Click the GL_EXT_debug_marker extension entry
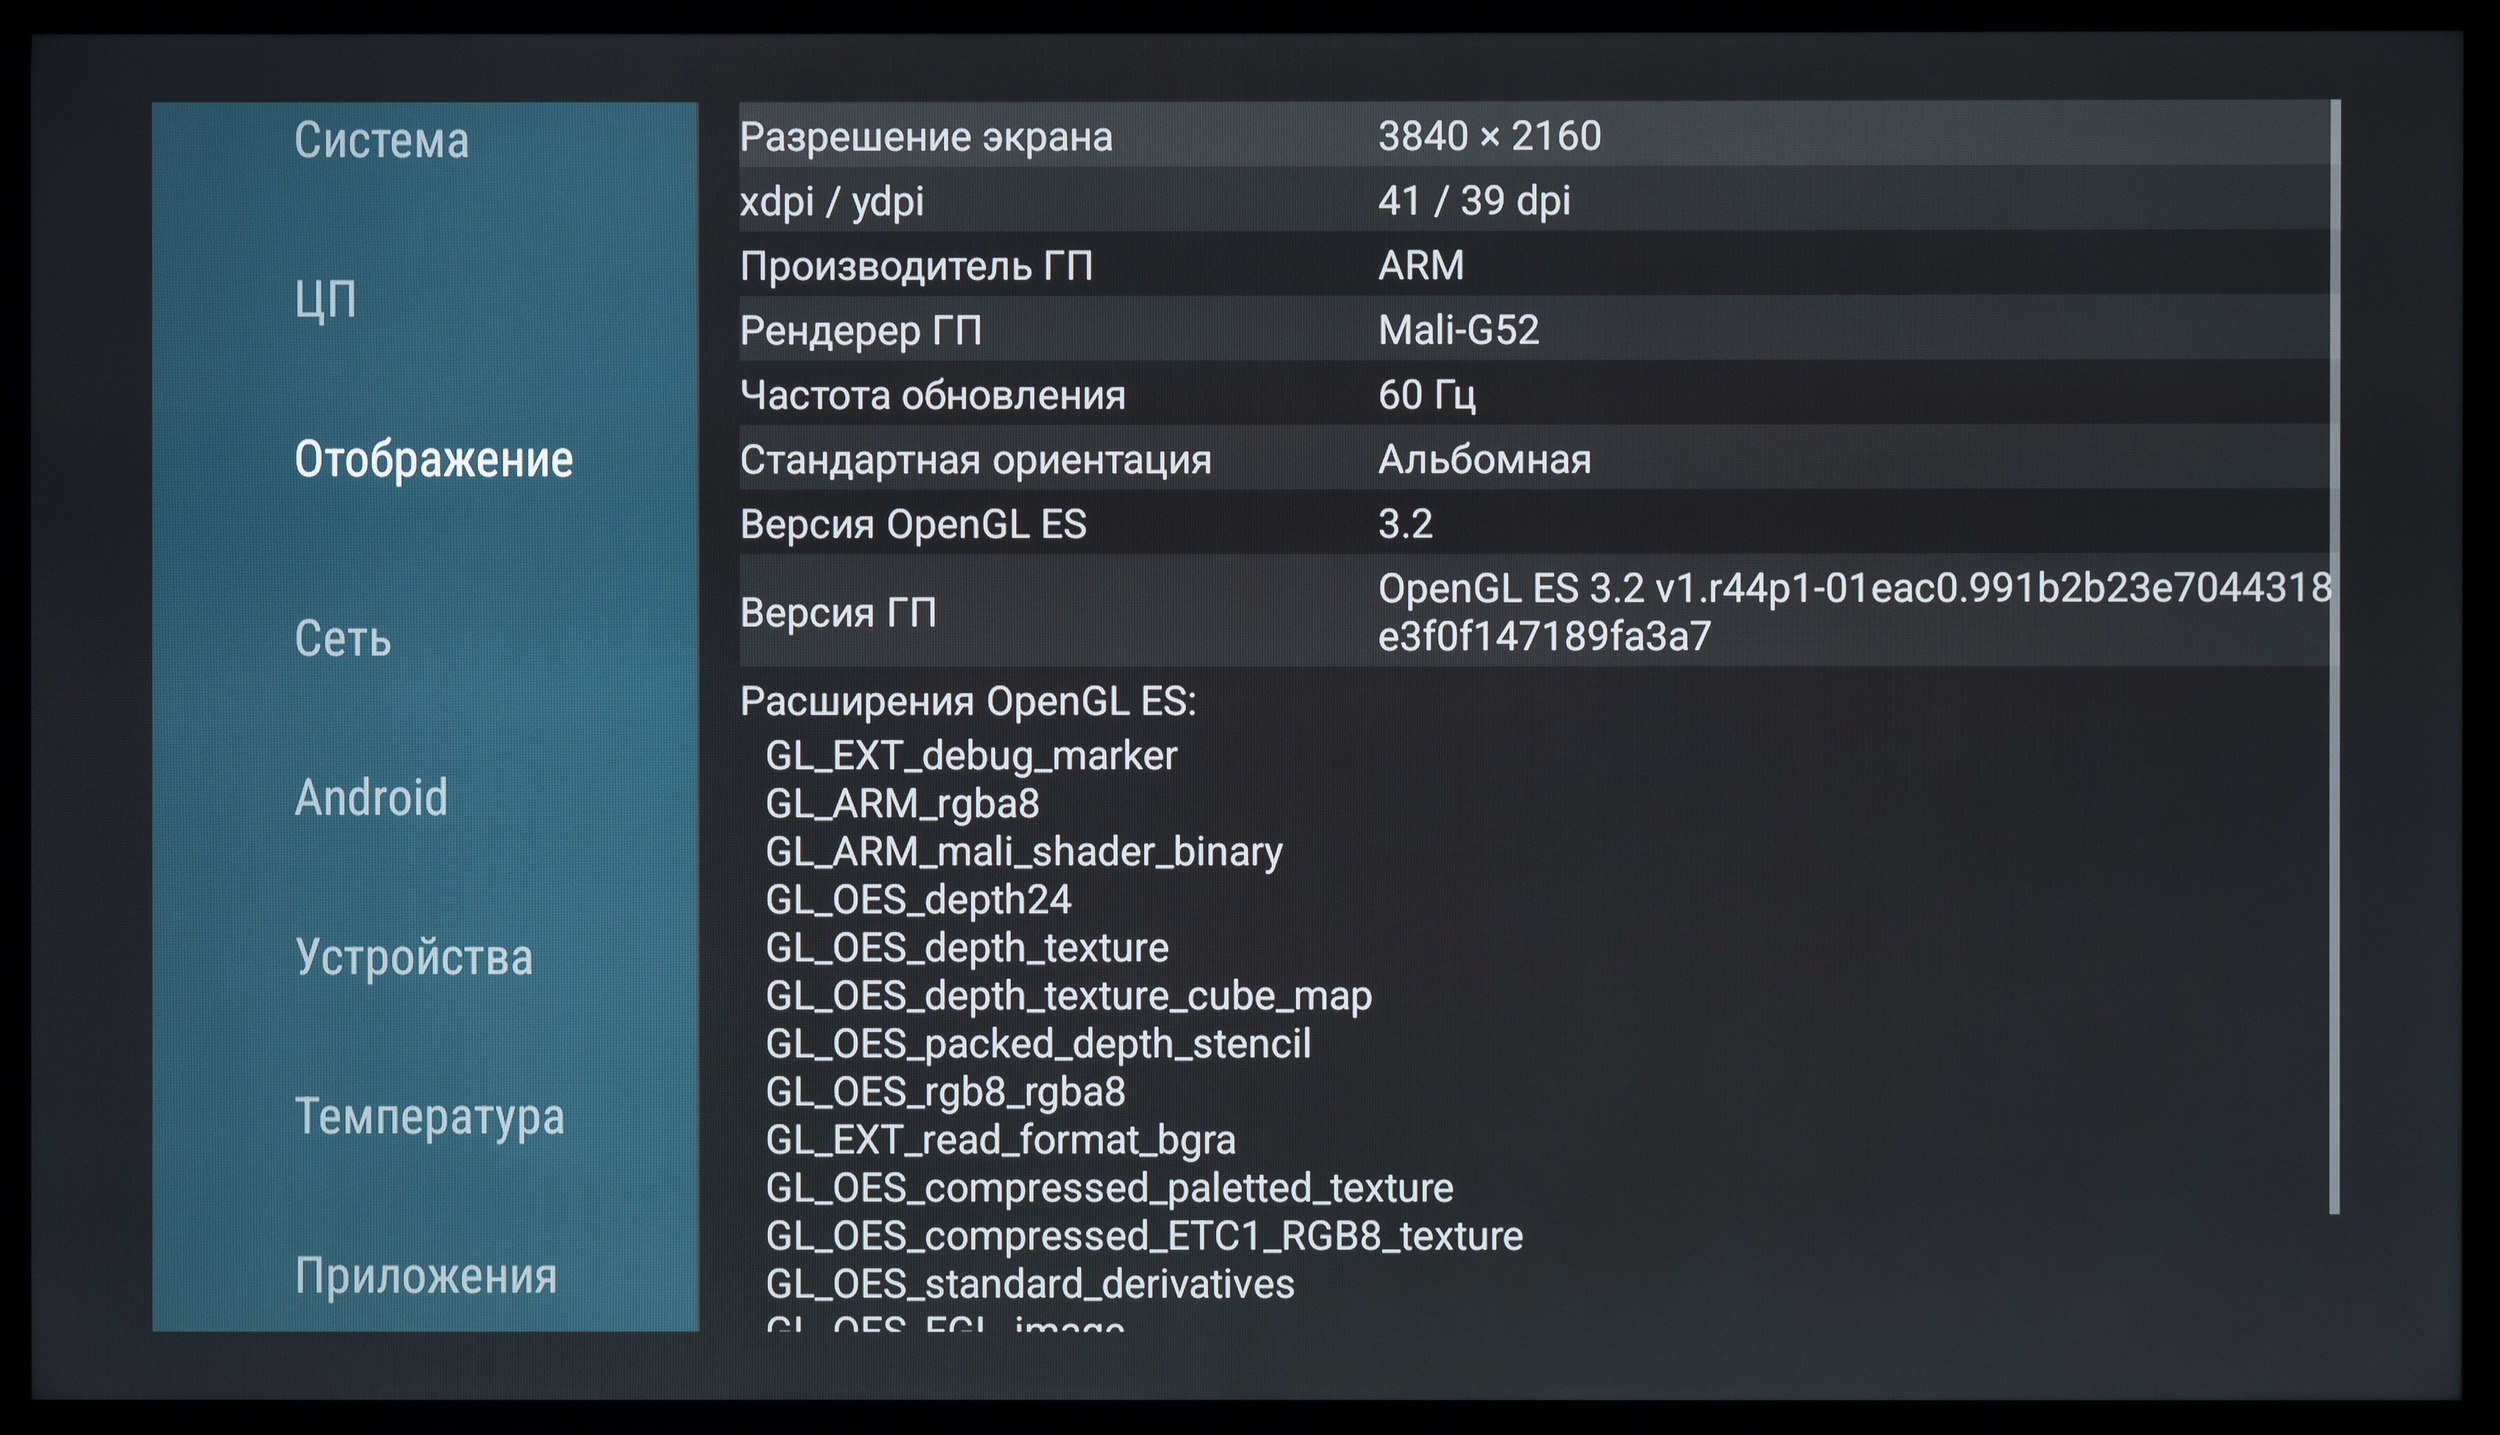The image size is (2500, 1435). tap(971, 755)
